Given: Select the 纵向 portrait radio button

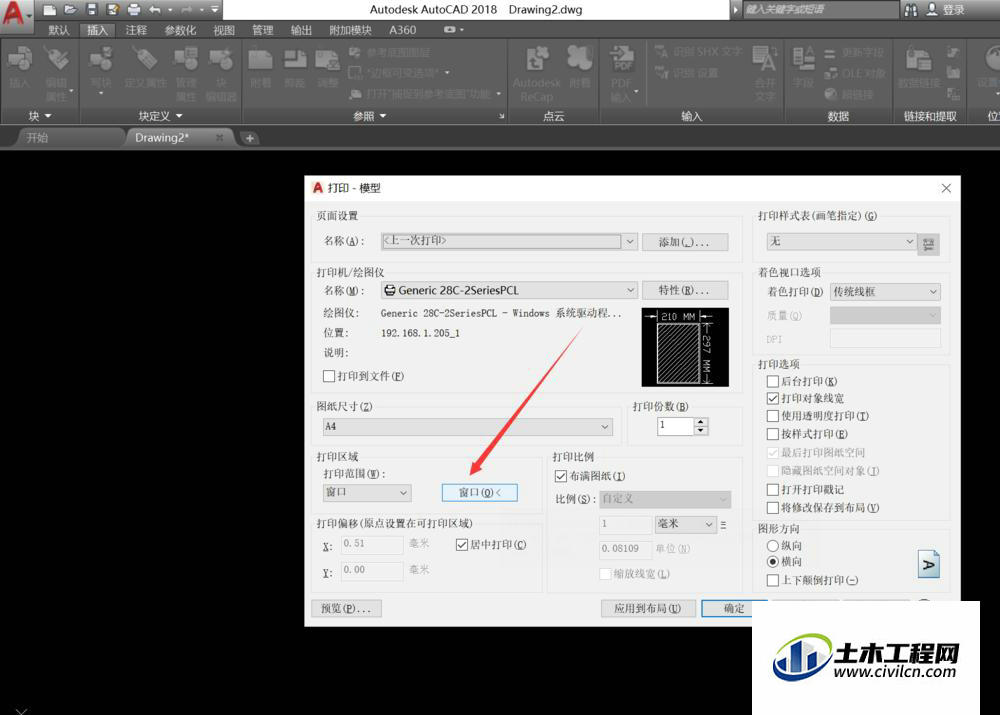Looking at the screenshot, I should tap(772, 546).
